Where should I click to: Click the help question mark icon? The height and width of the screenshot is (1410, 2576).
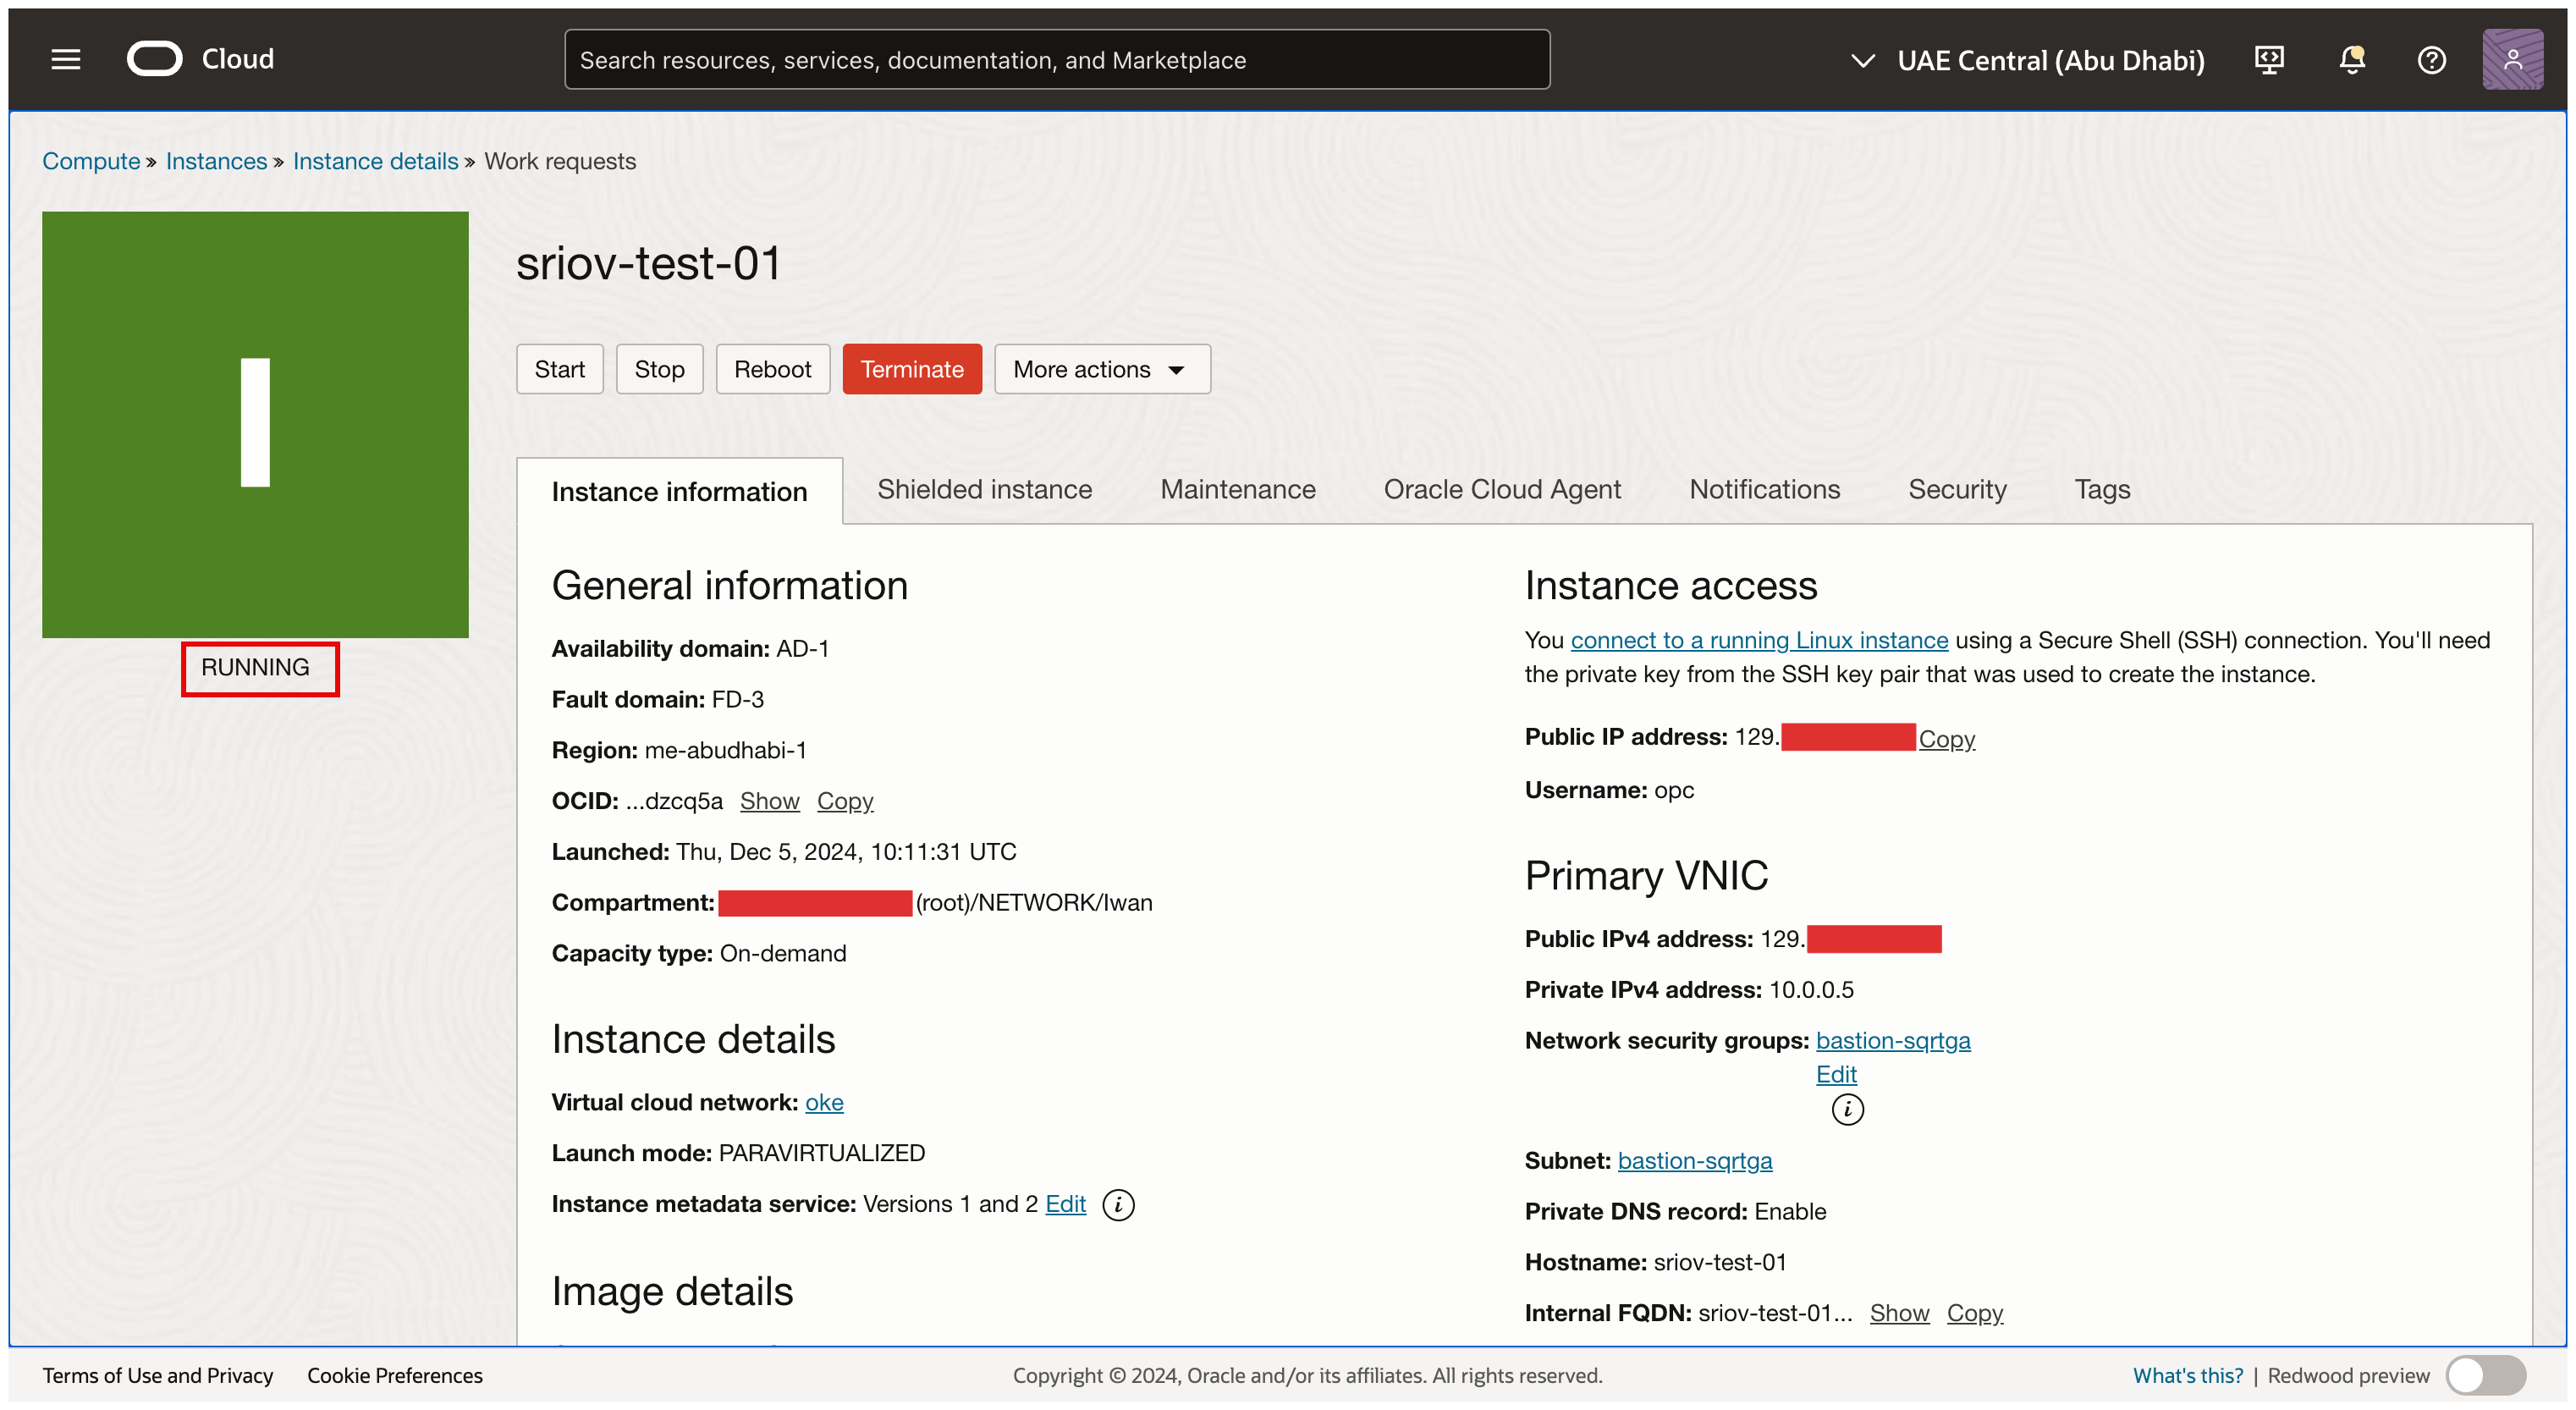pyautogui.click(x=2431, y=60)
